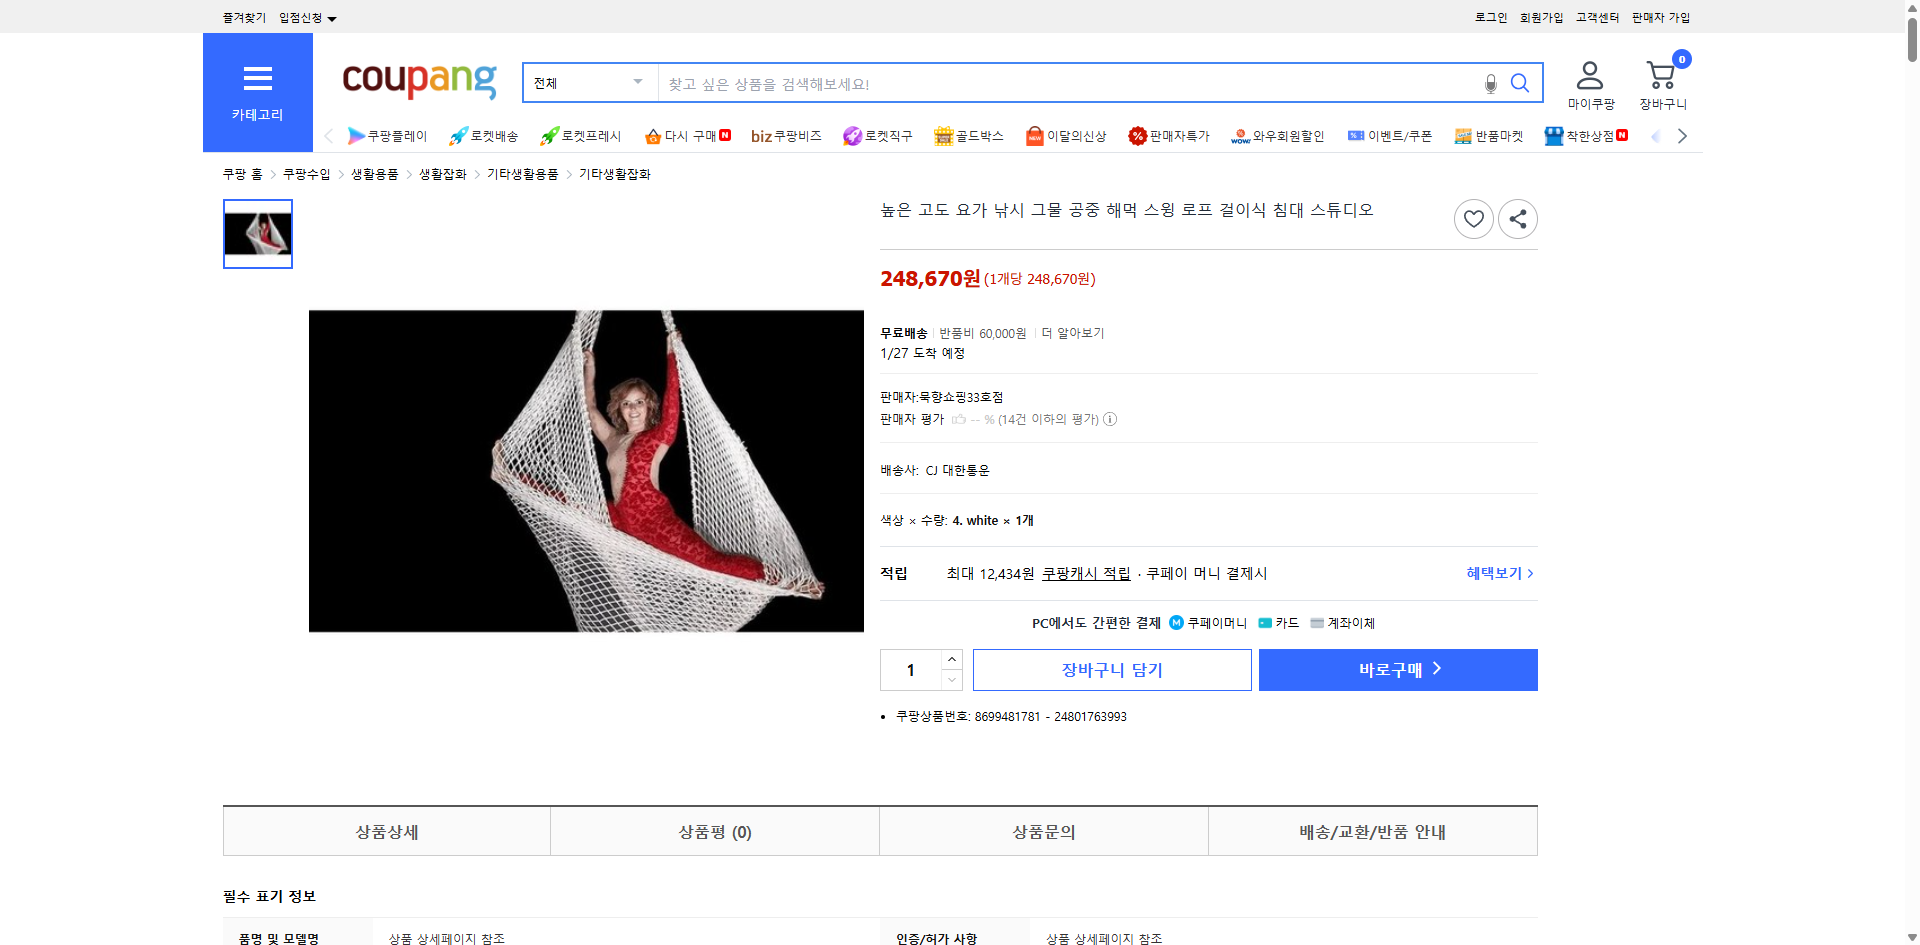Select the product image thumbnail

(x=257, y=234)
